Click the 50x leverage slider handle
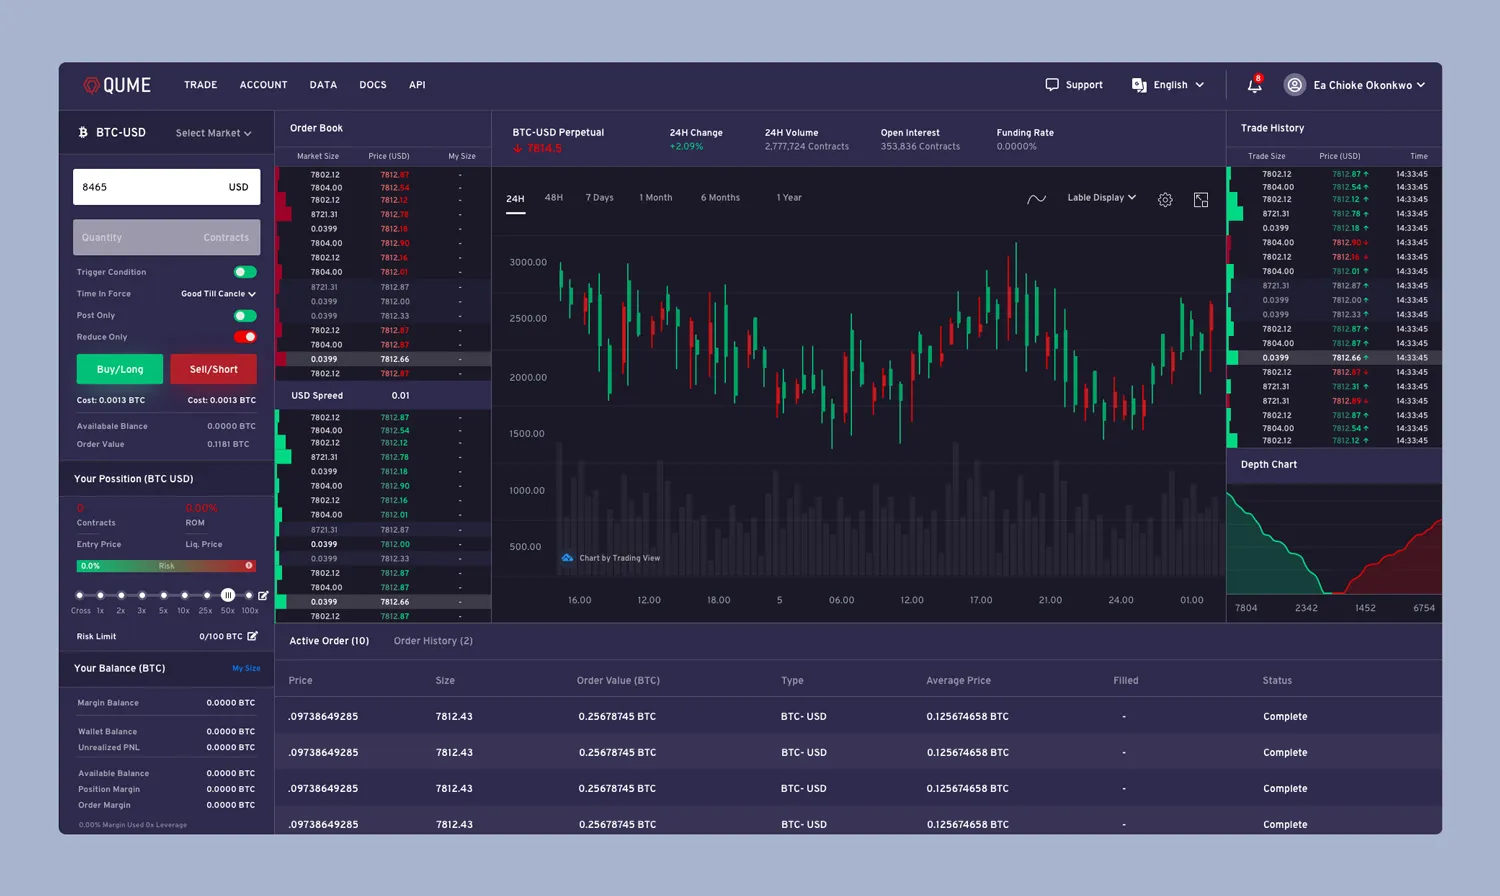Screen dimensions: 1500x896 [x=228, y=595]
